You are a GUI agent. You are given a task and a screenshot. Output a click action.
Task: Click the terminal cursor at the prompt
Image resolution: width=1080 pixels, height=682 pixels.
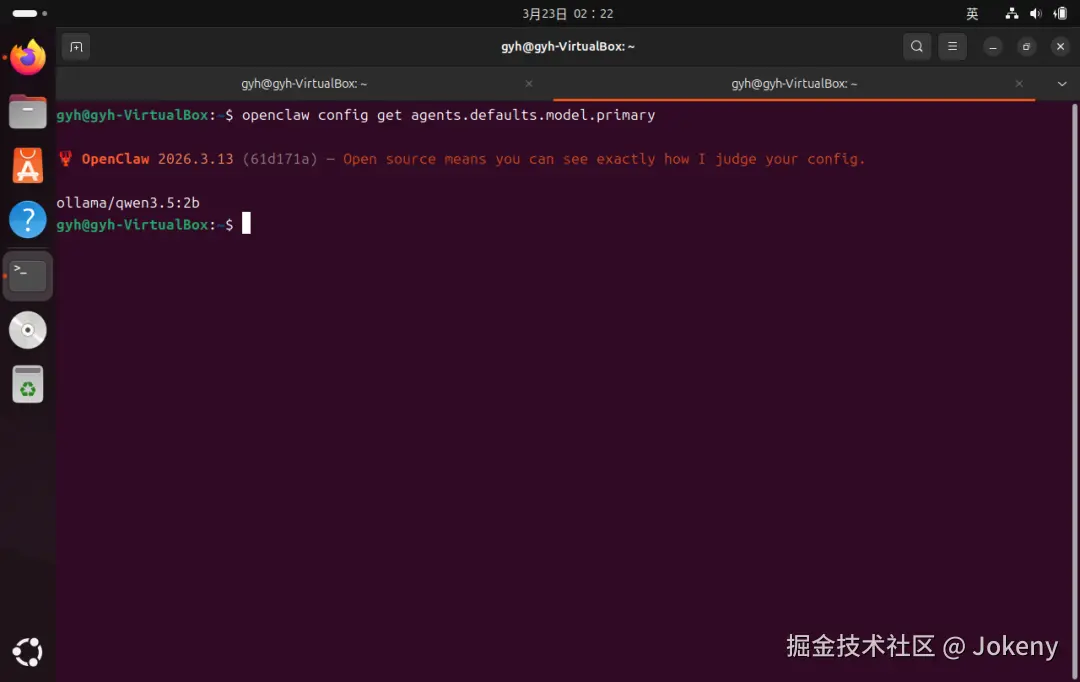tap(247, 224)
